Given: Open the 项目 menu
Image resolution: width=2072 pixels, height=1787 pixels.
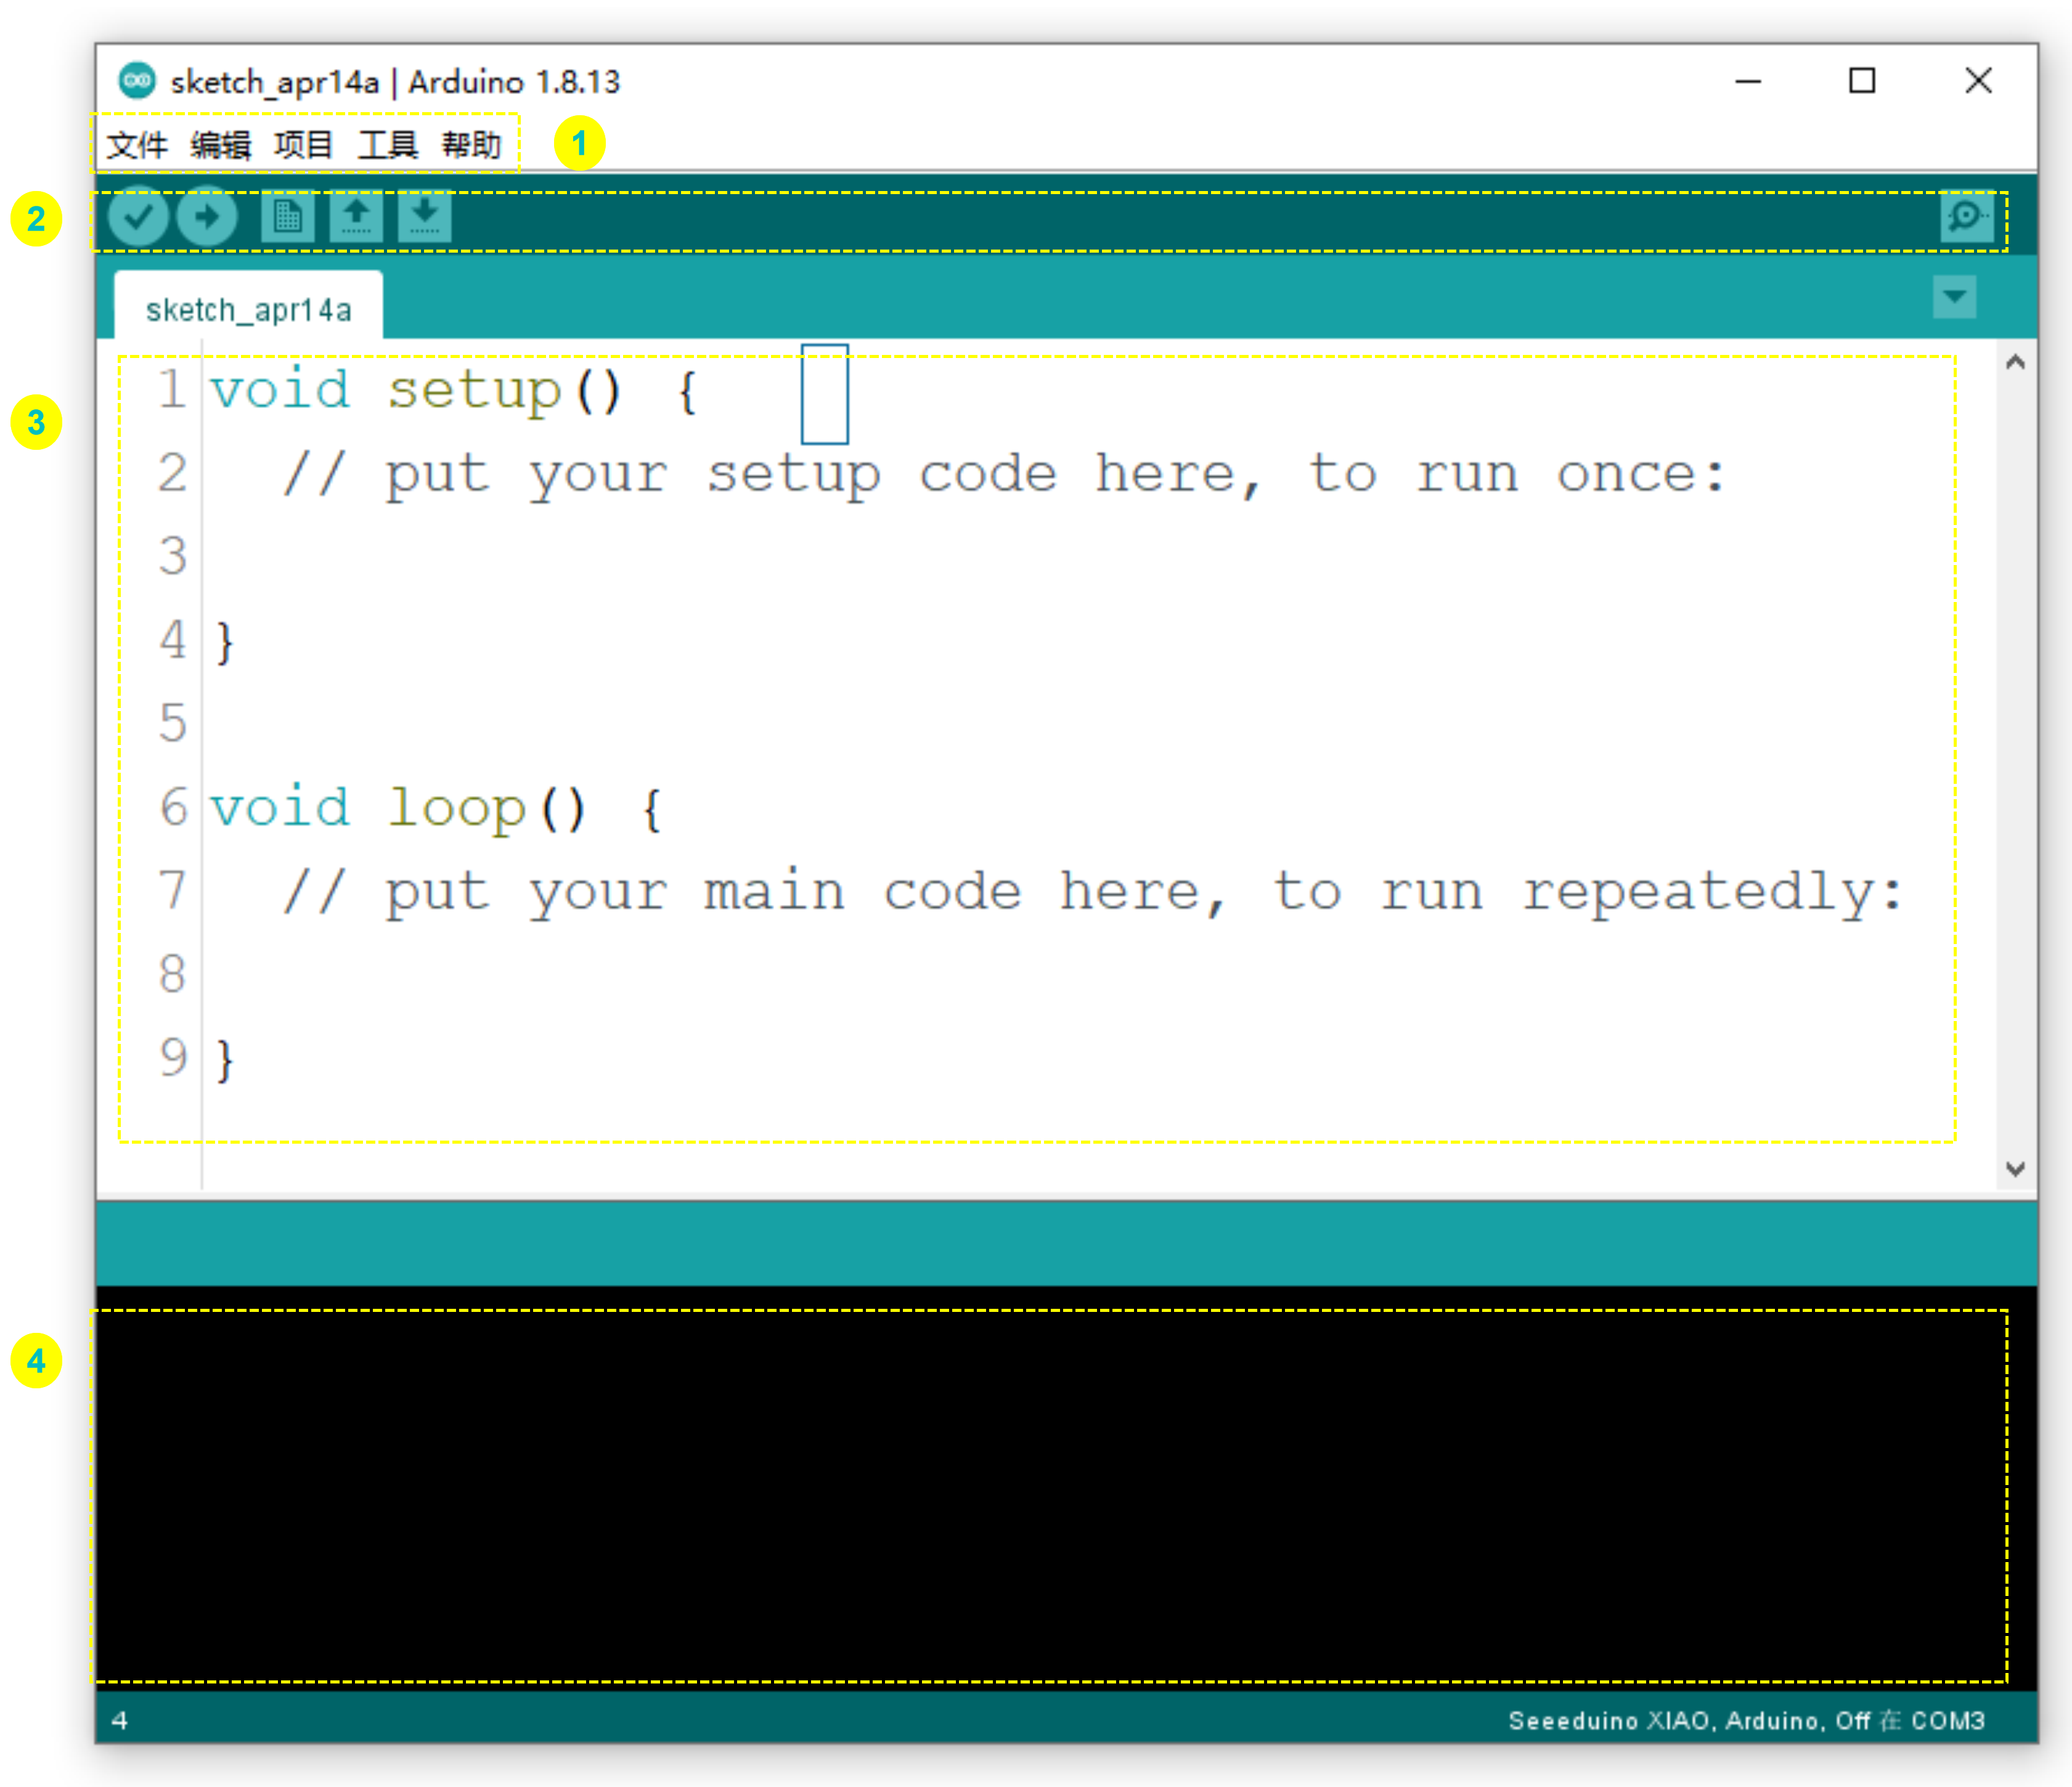Looking at the screenshot, I should (x=303, y=145).
